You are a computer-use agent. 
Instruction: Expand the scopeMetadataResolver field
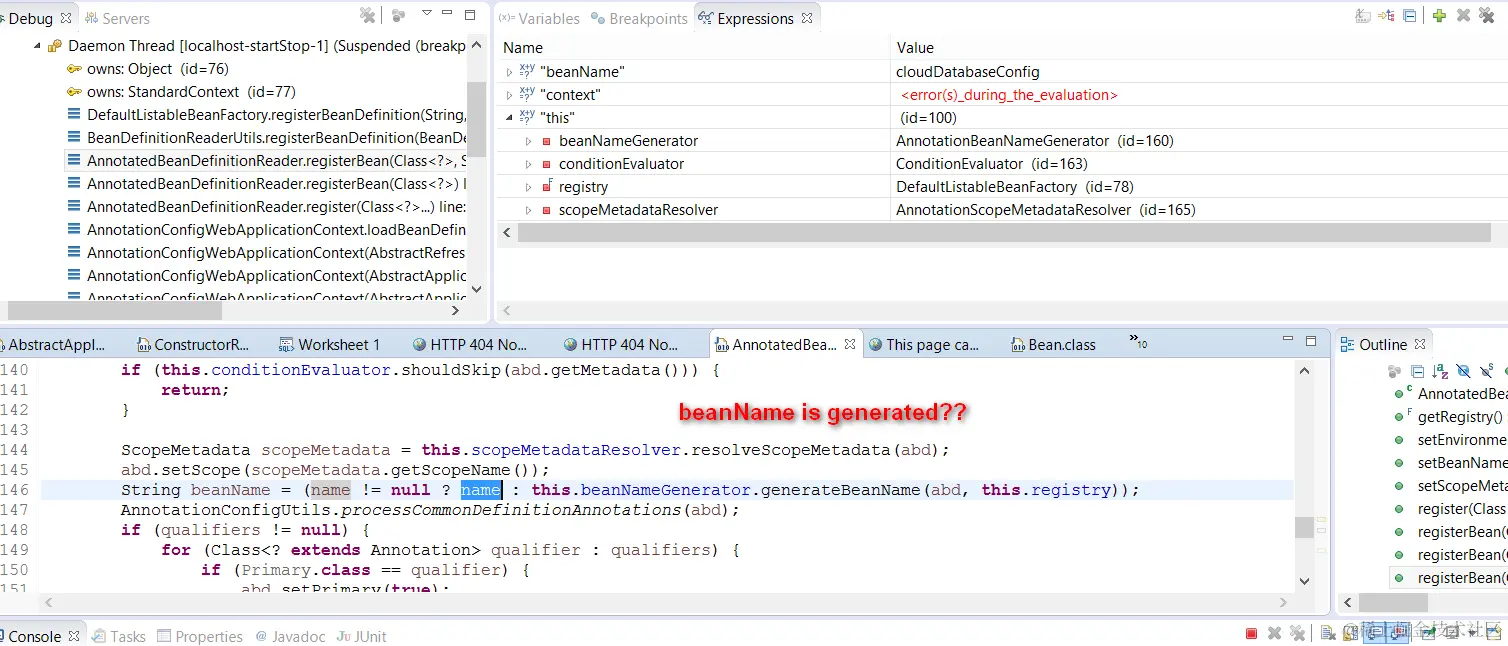click(529, 210)
